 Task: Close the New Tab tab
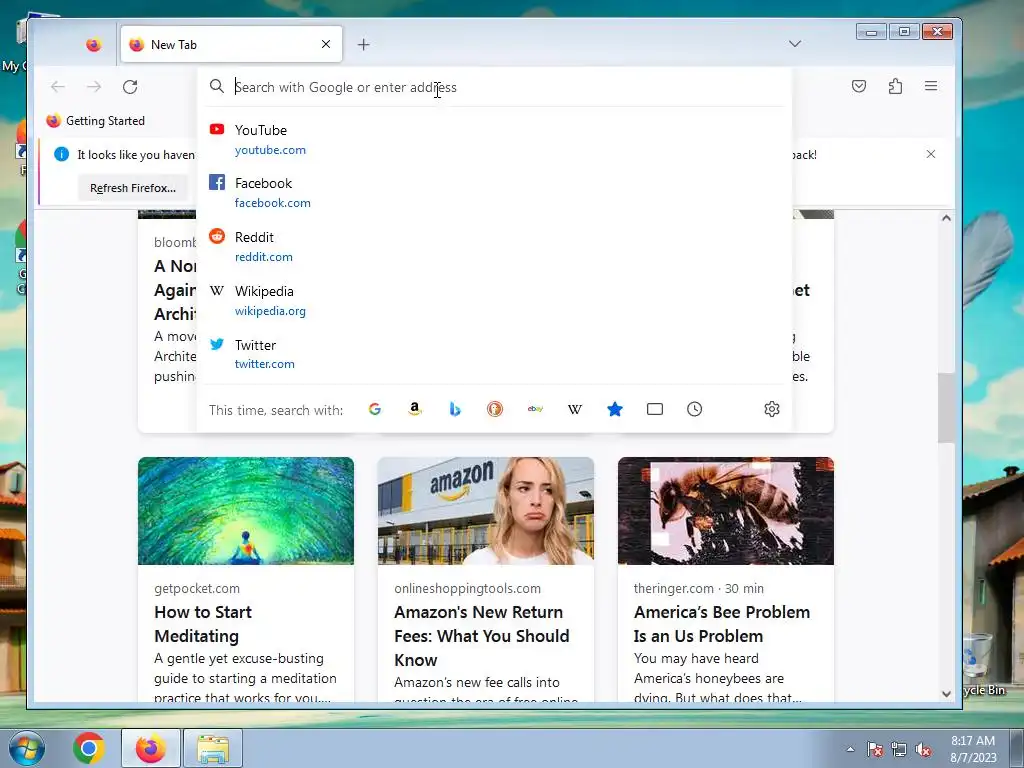click(x=326, y=44)
